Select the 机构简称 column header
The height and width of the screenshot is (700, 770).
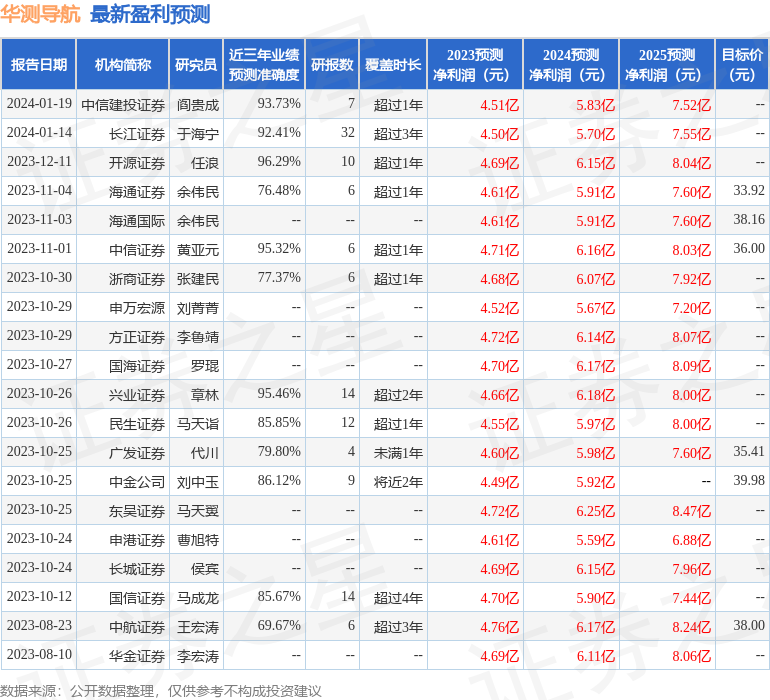[x=123, y=64]
